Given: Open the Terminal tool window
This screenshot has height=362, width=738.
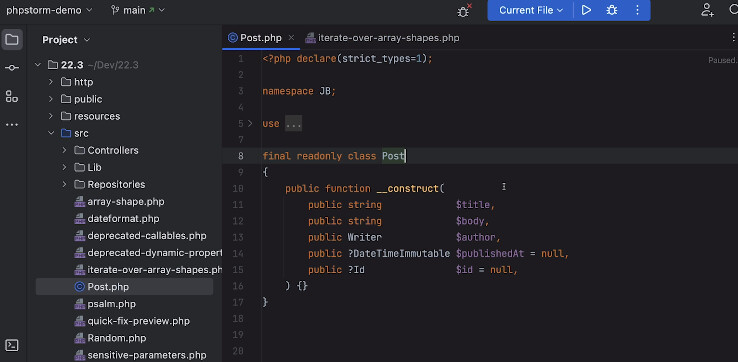Looking at the screenshot, I should (x=12, y=345).
